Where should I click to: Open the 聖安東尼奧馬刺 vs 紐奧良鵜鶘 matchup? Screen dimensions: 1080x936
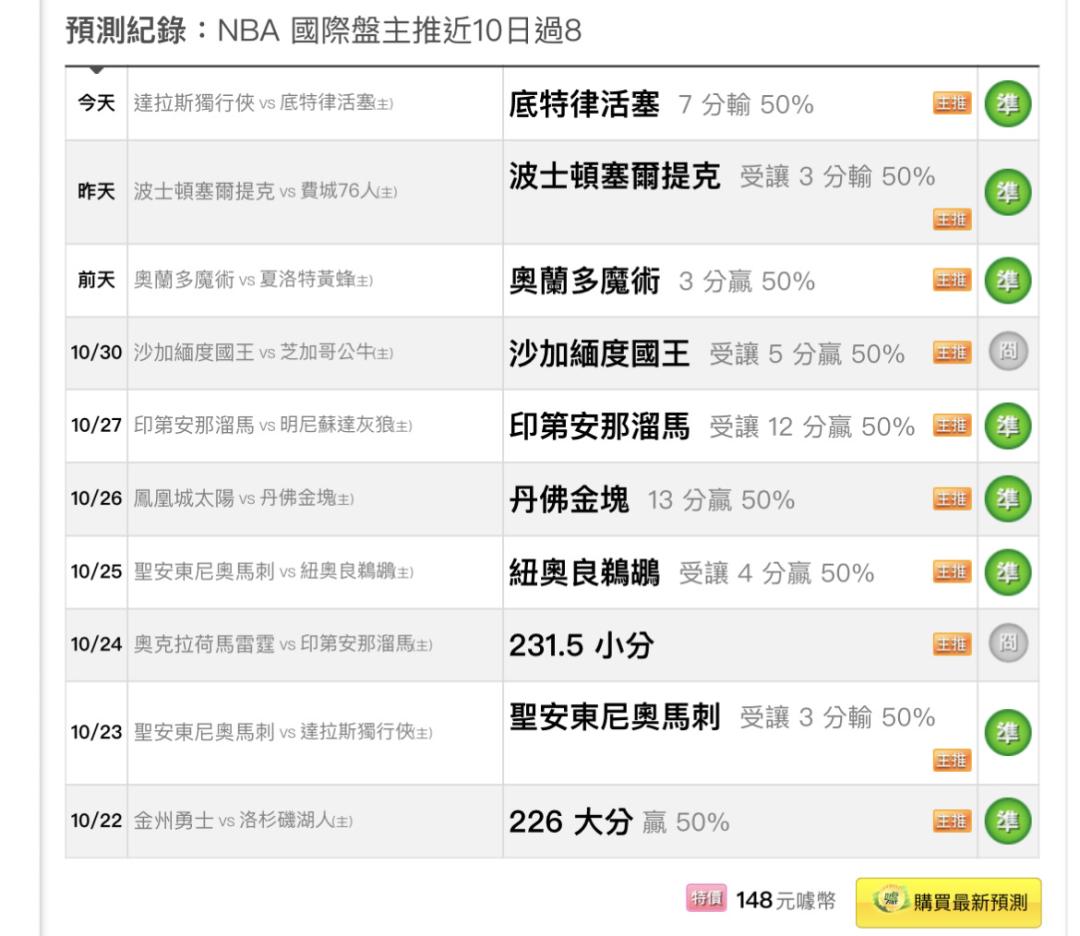(273, 572)
